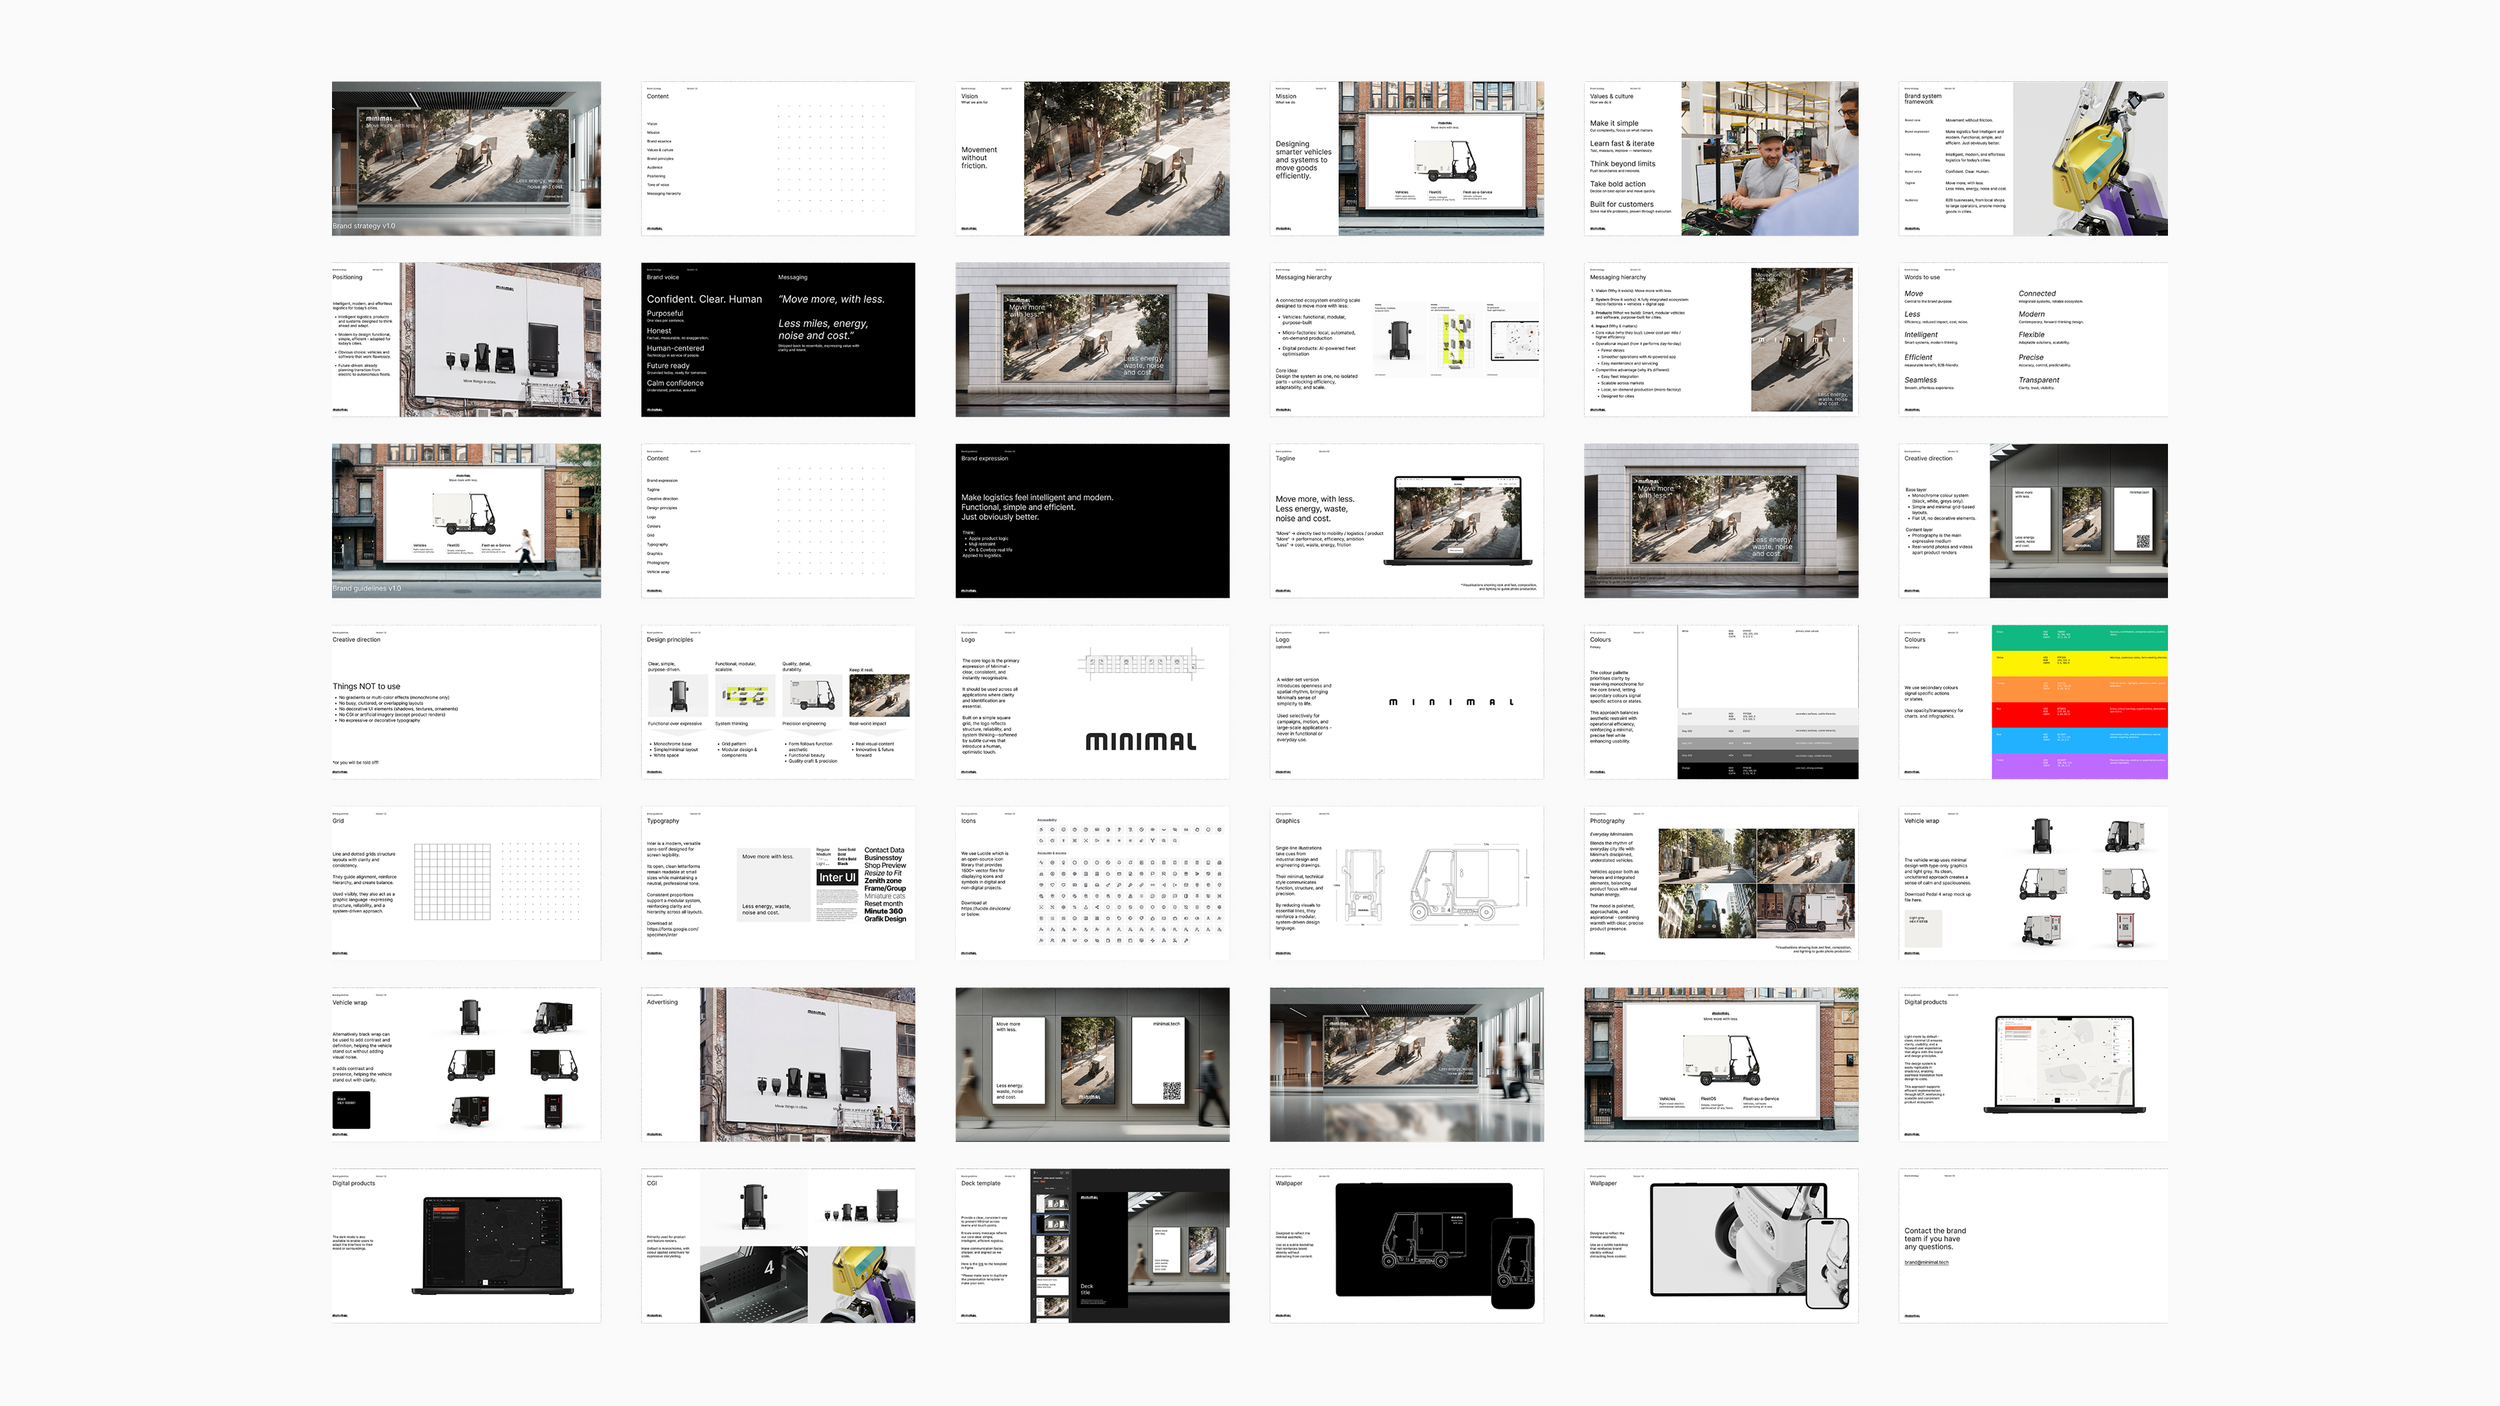Click the yellow band in Colours secondary
The width and height of the screenshot is (2500, 1406).
(2079, 662)
